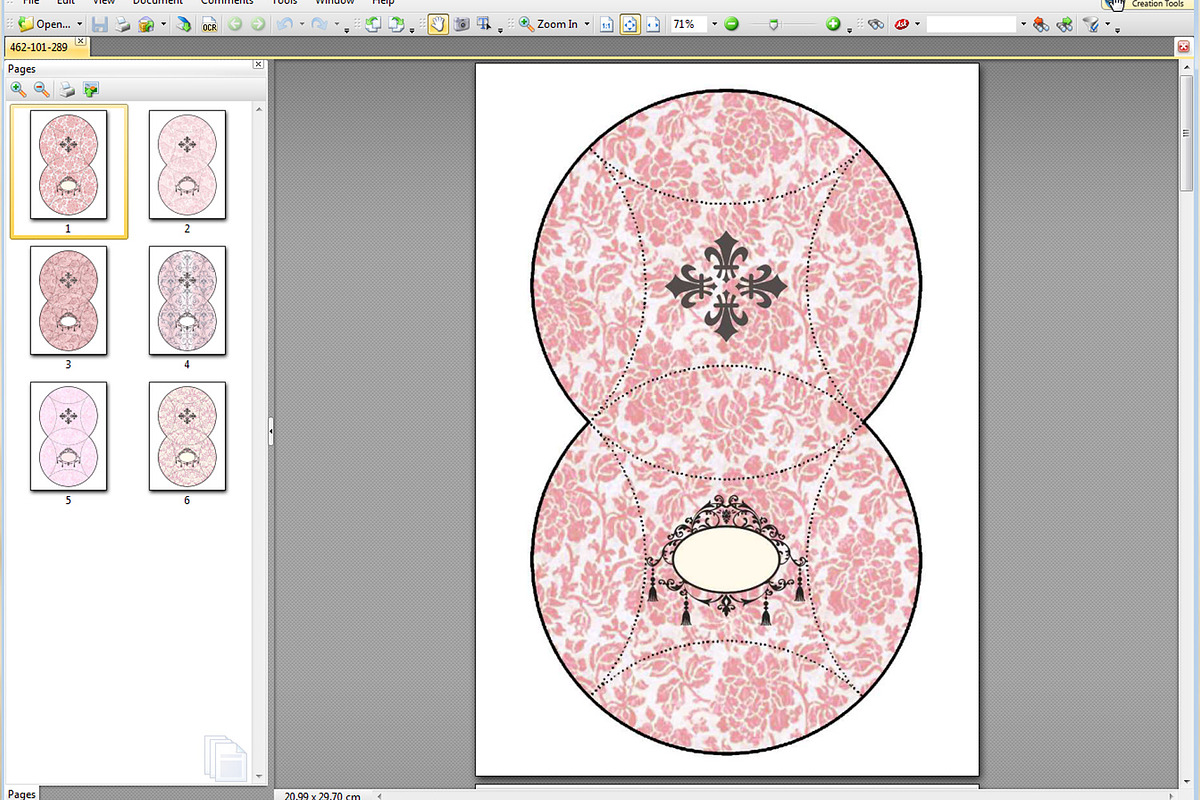Screen dimensions: 1200x800
Task: Run OCR with the OCR icon
Action: (209, 24)
